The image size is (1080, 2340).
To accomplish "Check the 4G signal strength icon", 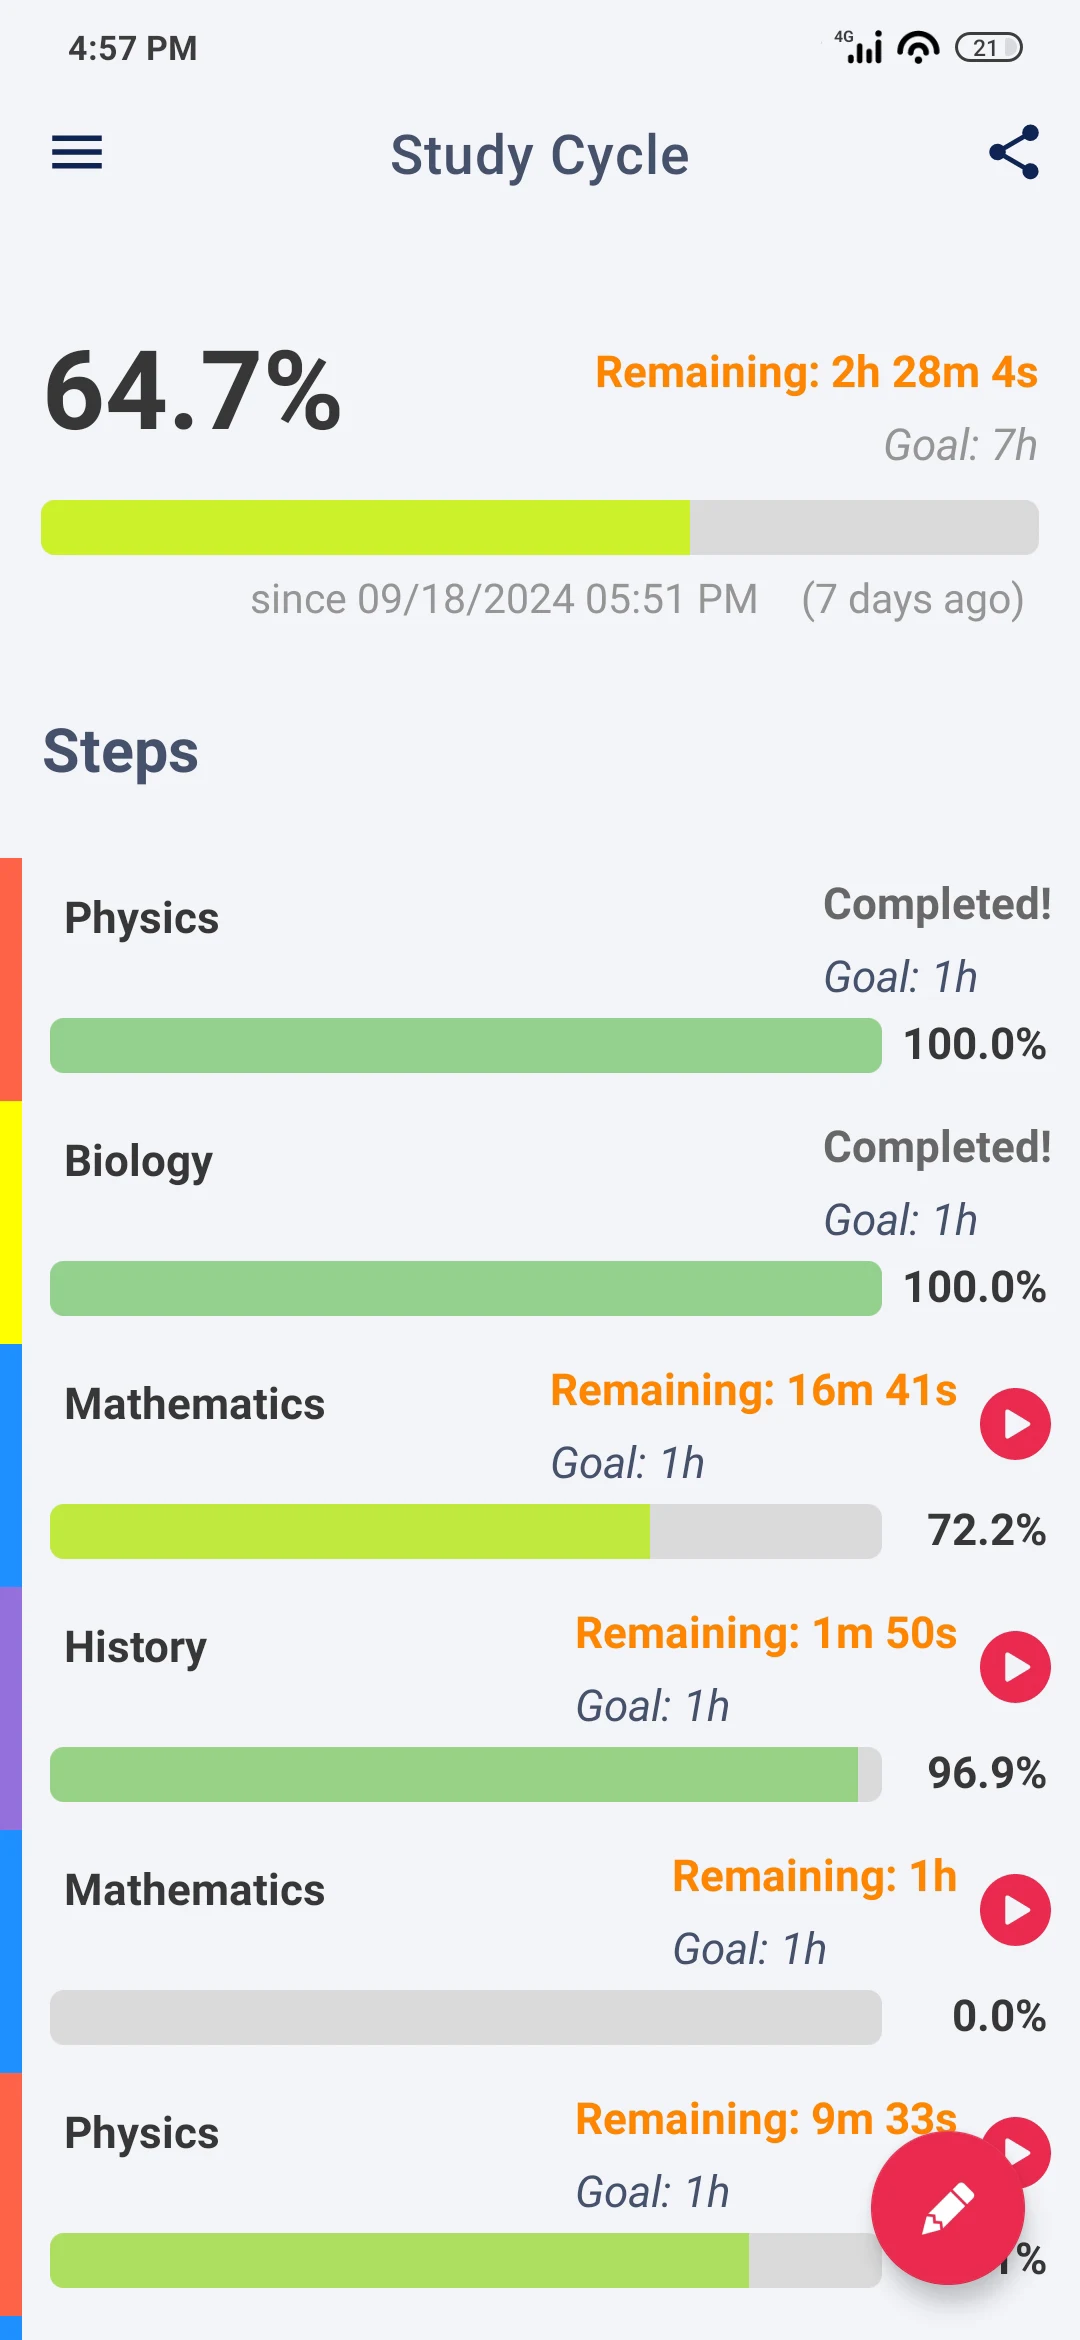I will (x=860, y=47).
